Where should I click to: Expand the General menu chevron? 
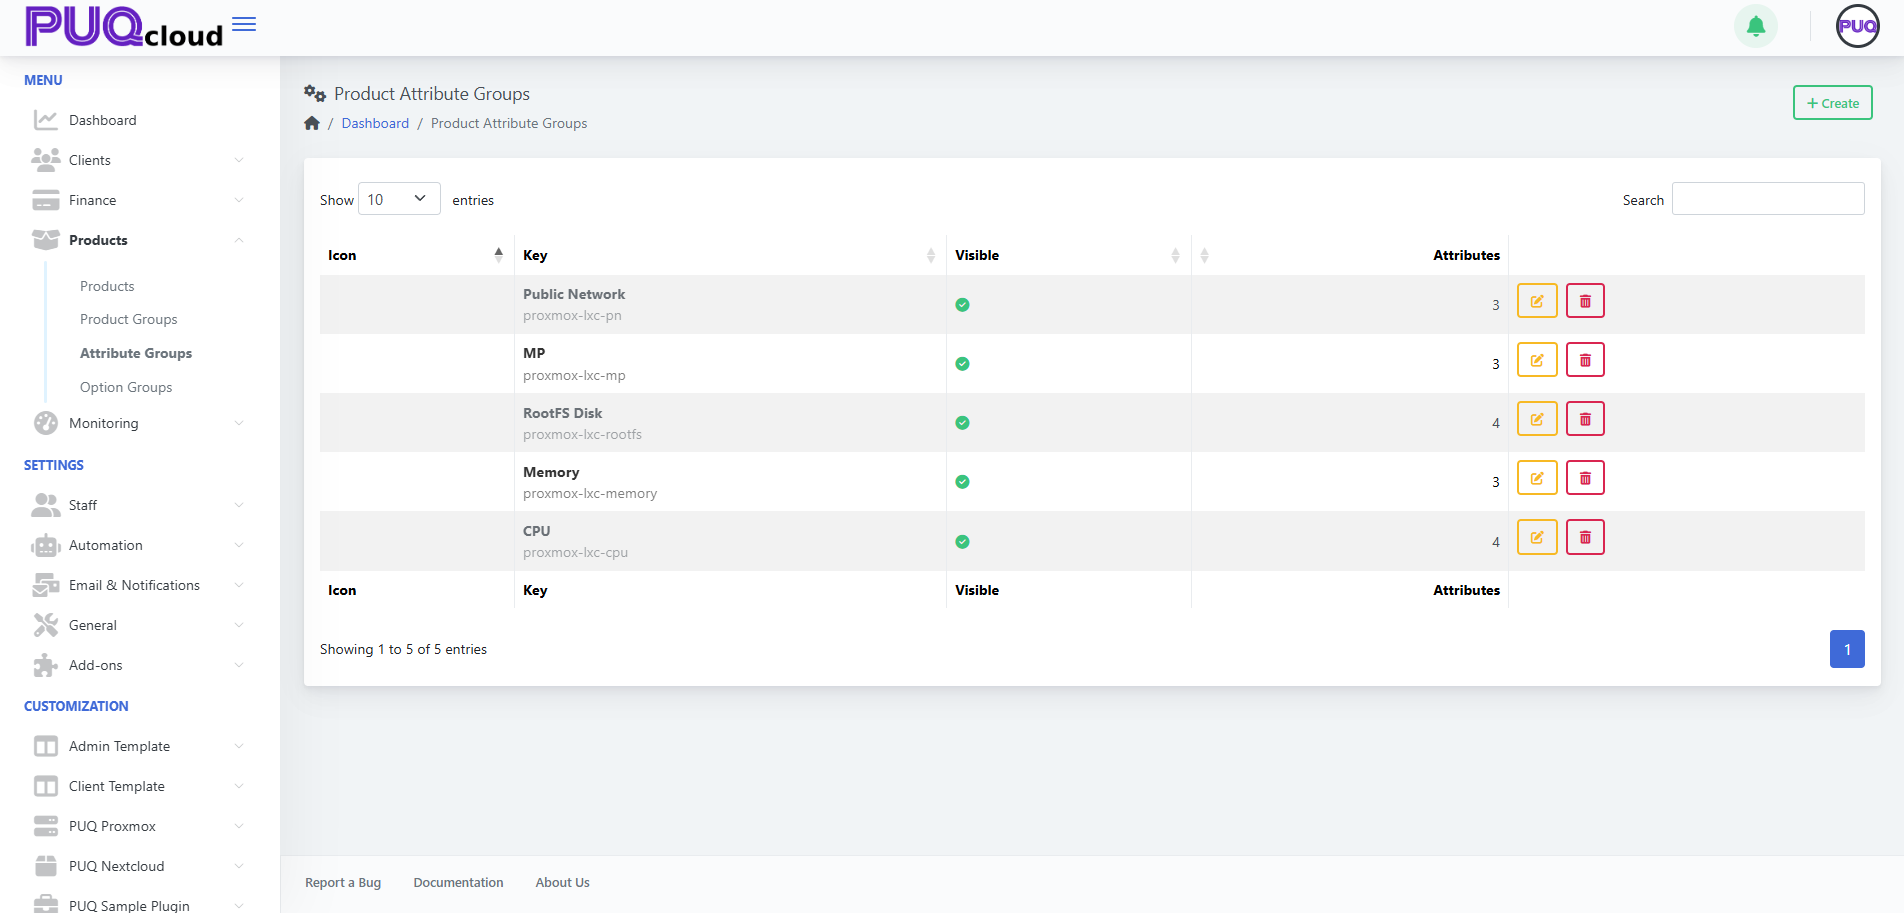pos(239,625)
